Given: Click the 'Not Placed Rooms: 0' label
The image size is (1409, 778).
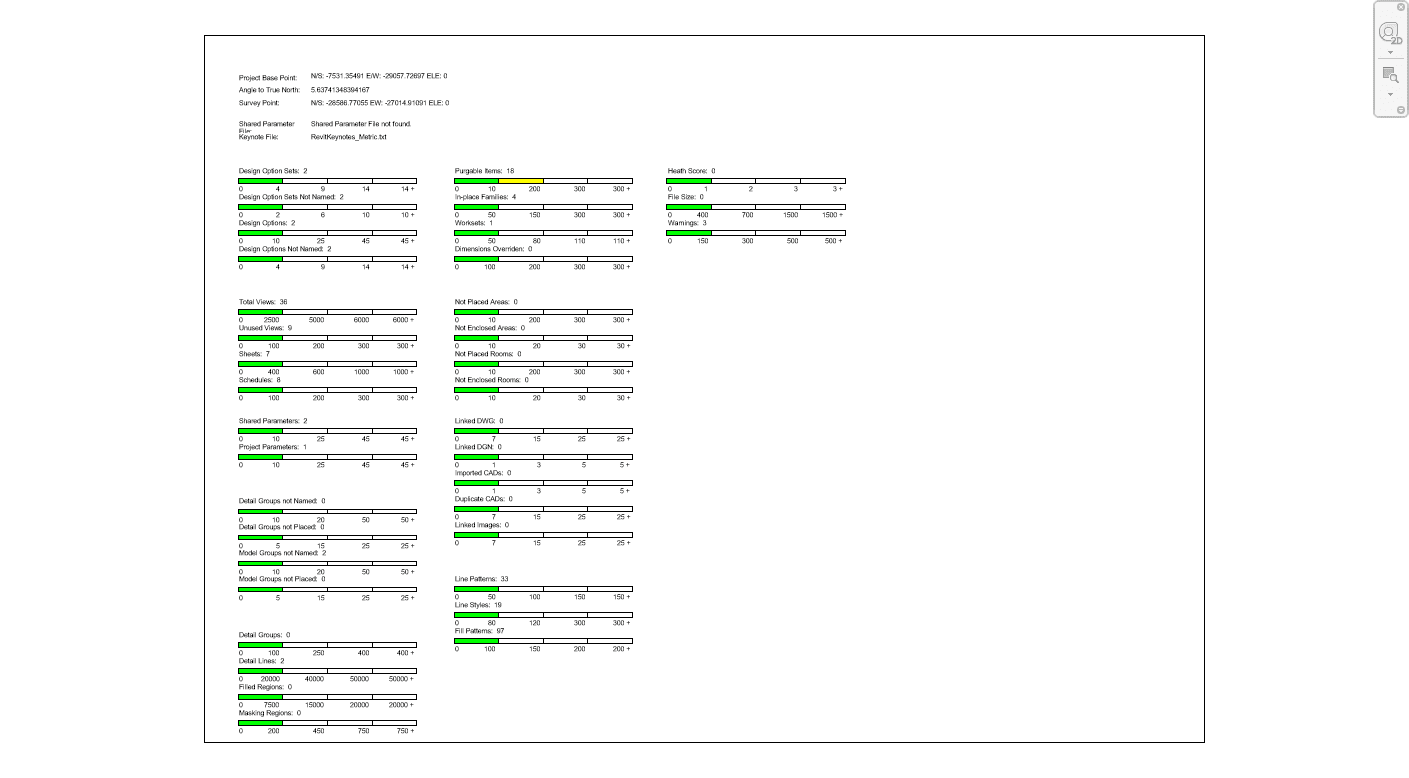Looking at the screenshot, I should click(x=488, y=353).
